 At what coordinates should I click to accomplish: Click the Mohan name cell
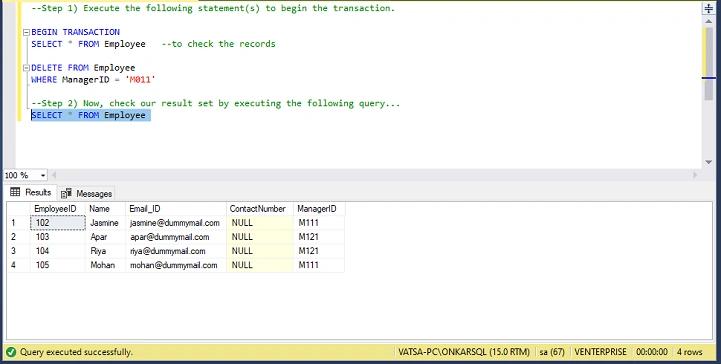point(105,265)
